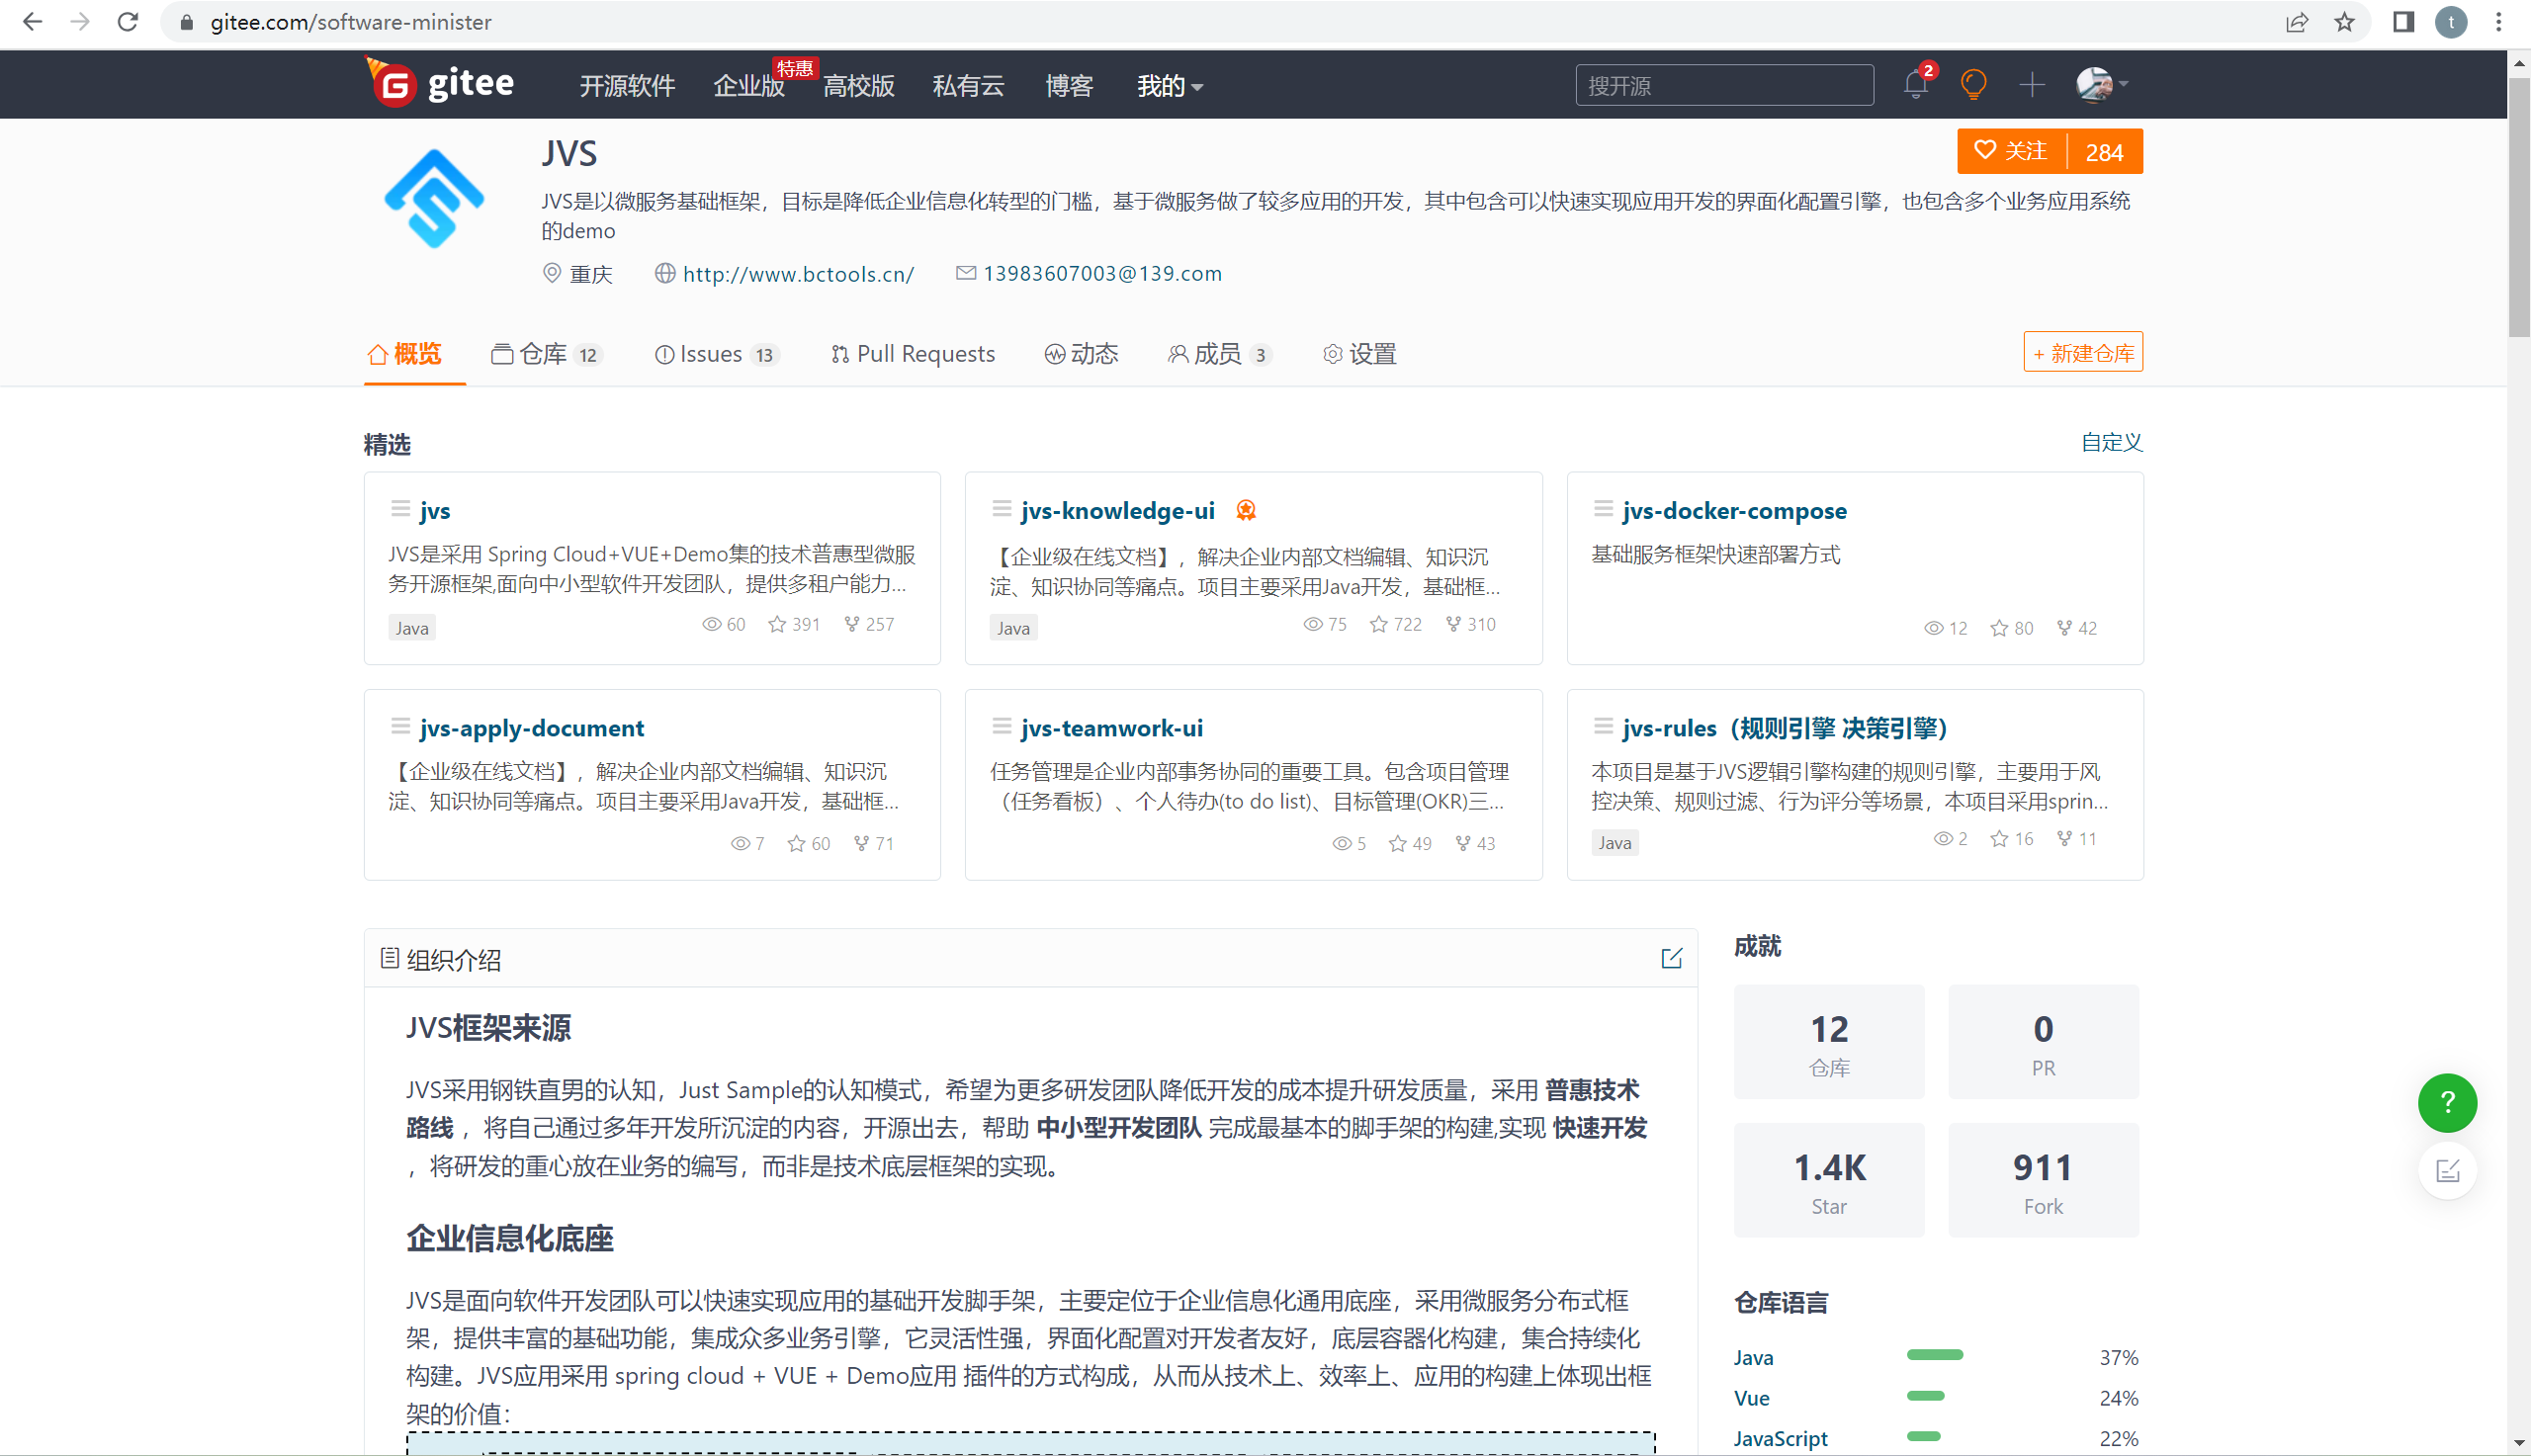The width and height of the screenshot is (2531, 1456).
Task: Open the notifications bell
Action: 1916,84
